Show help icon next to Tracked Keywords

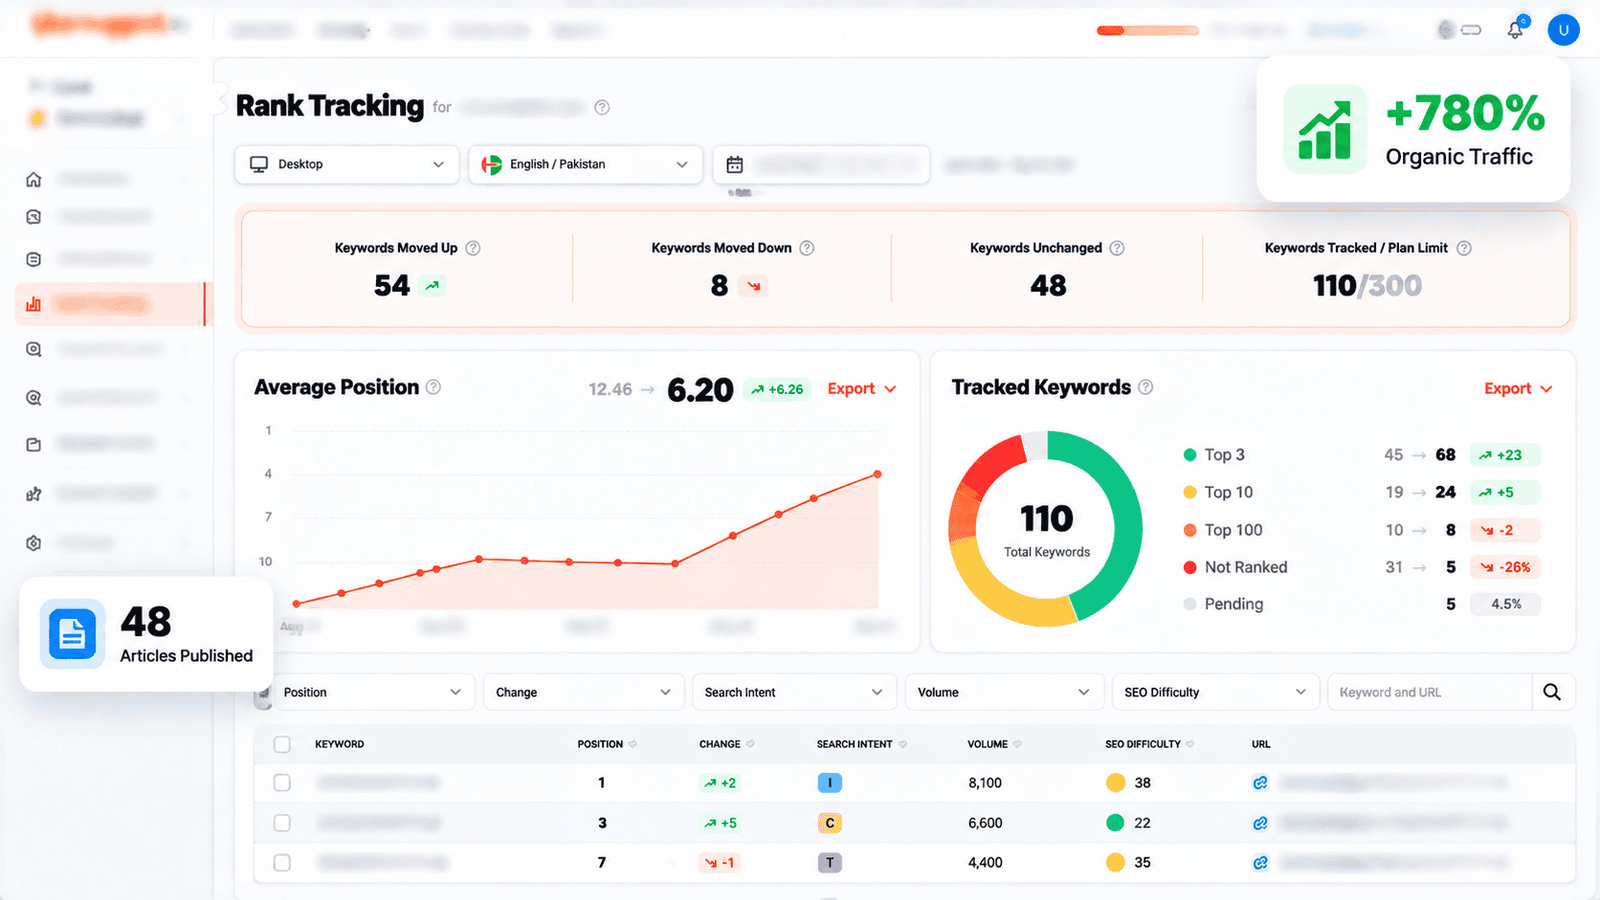pyautogui.click(x=1146, y=387)
